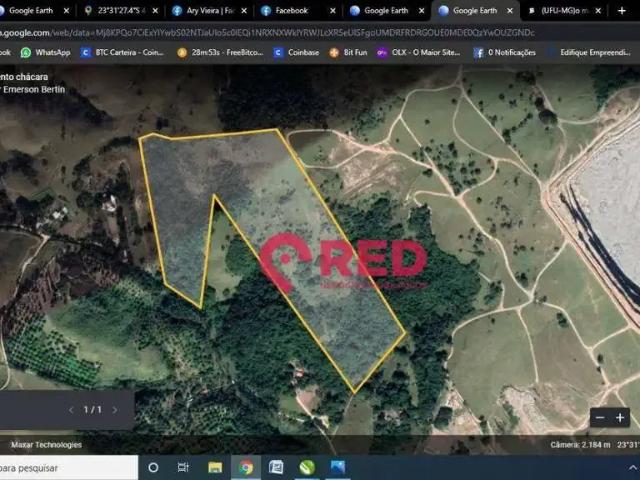Go to the next slide arrow
Screen dimensions: 640x480
(x=115, y=410)
